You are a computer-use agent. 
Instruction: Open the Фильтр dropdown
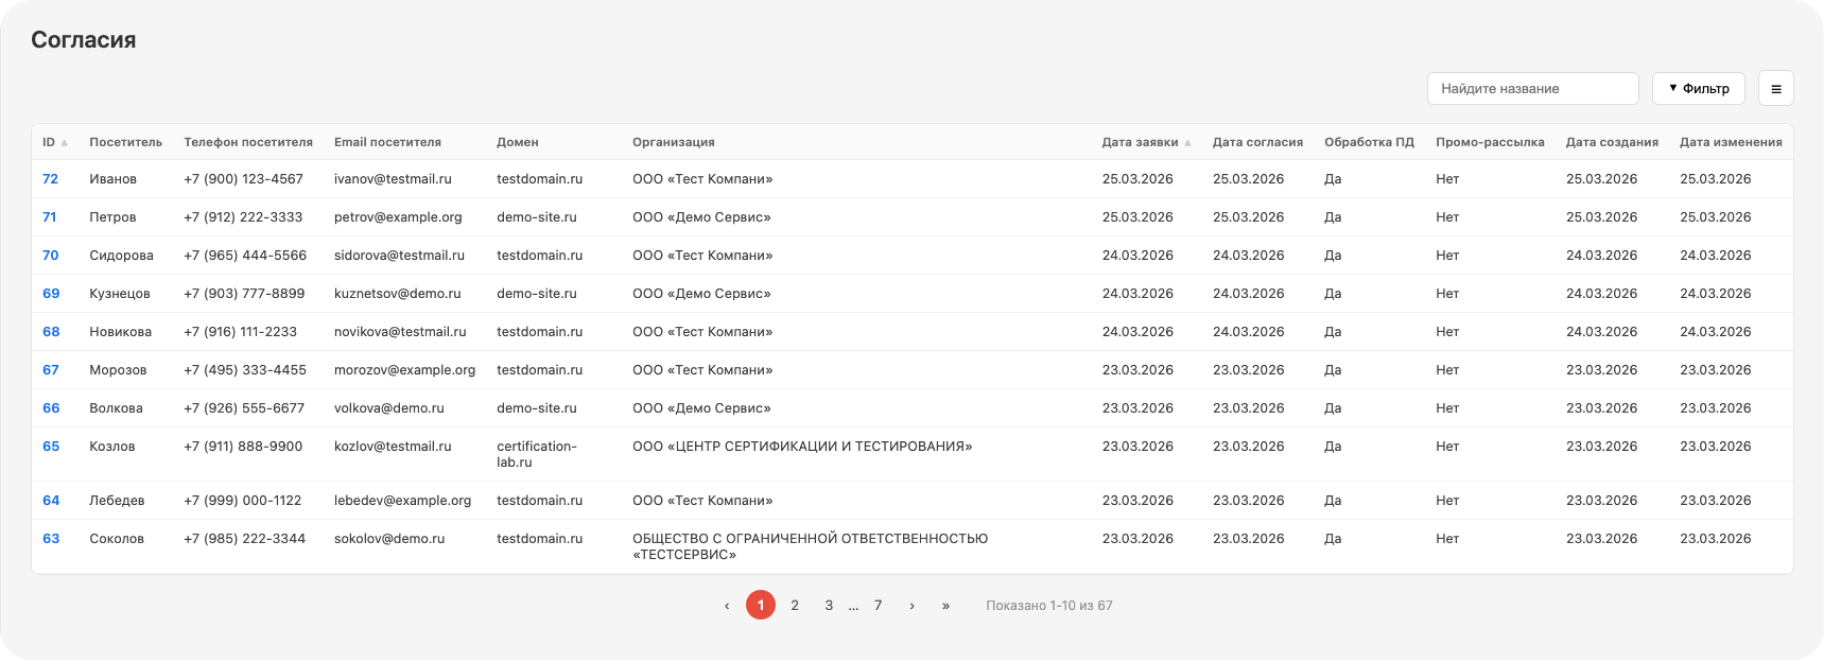tap(1698, 89)
